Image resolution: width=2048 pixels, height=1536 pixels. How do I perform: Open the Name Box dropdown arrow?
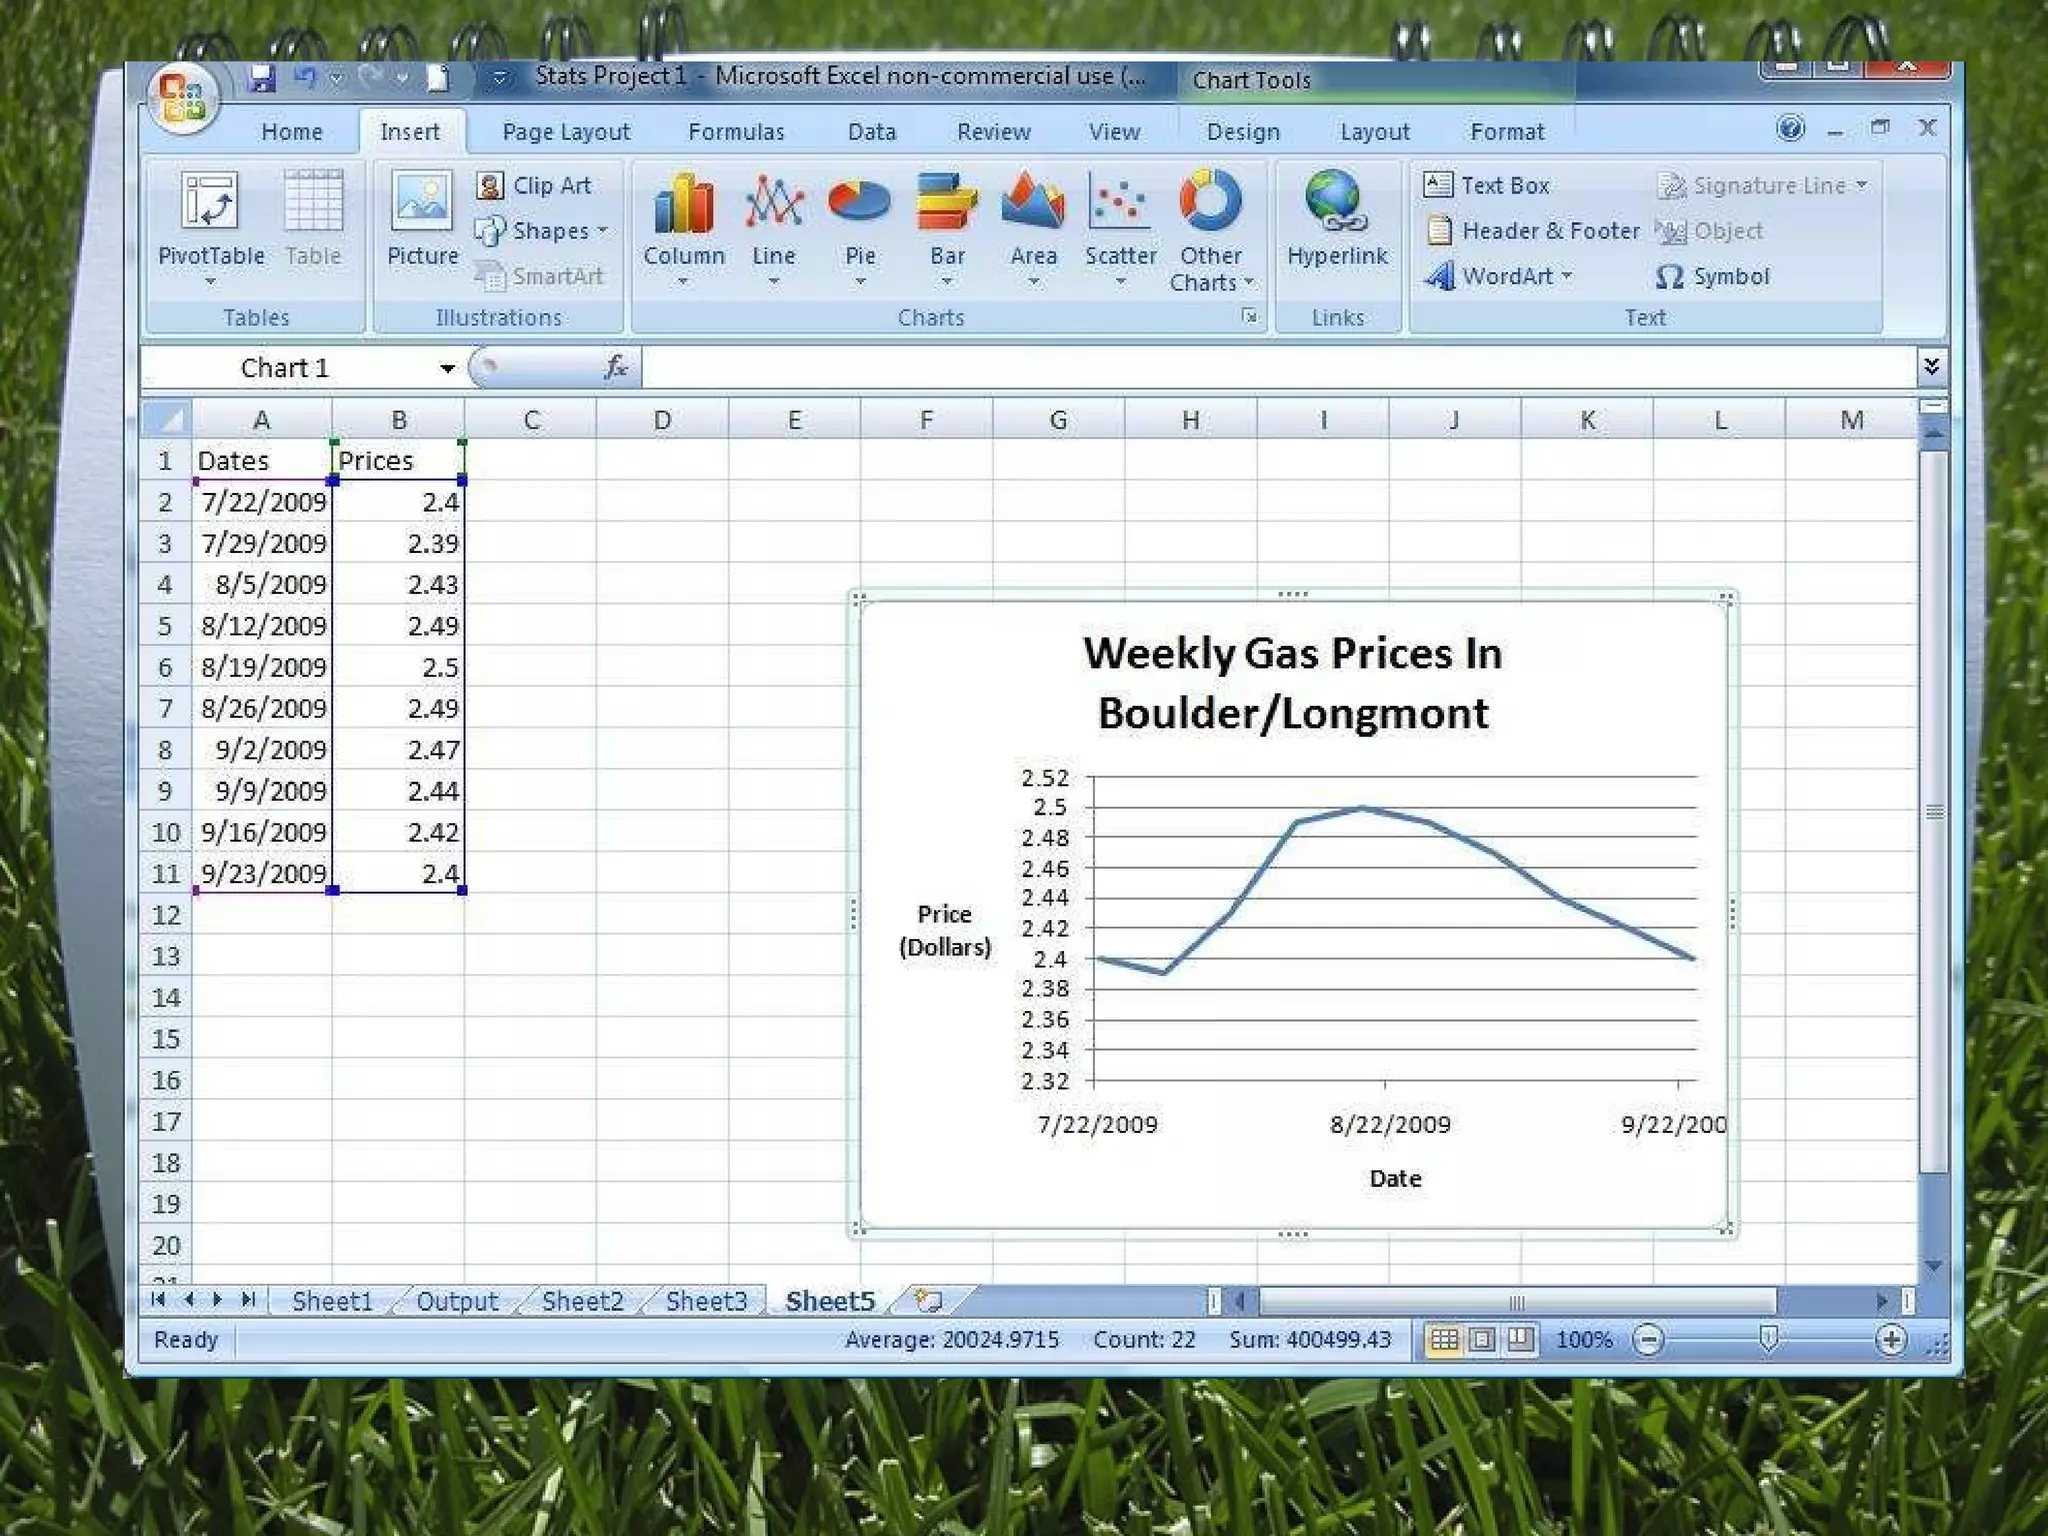point(447,369)
